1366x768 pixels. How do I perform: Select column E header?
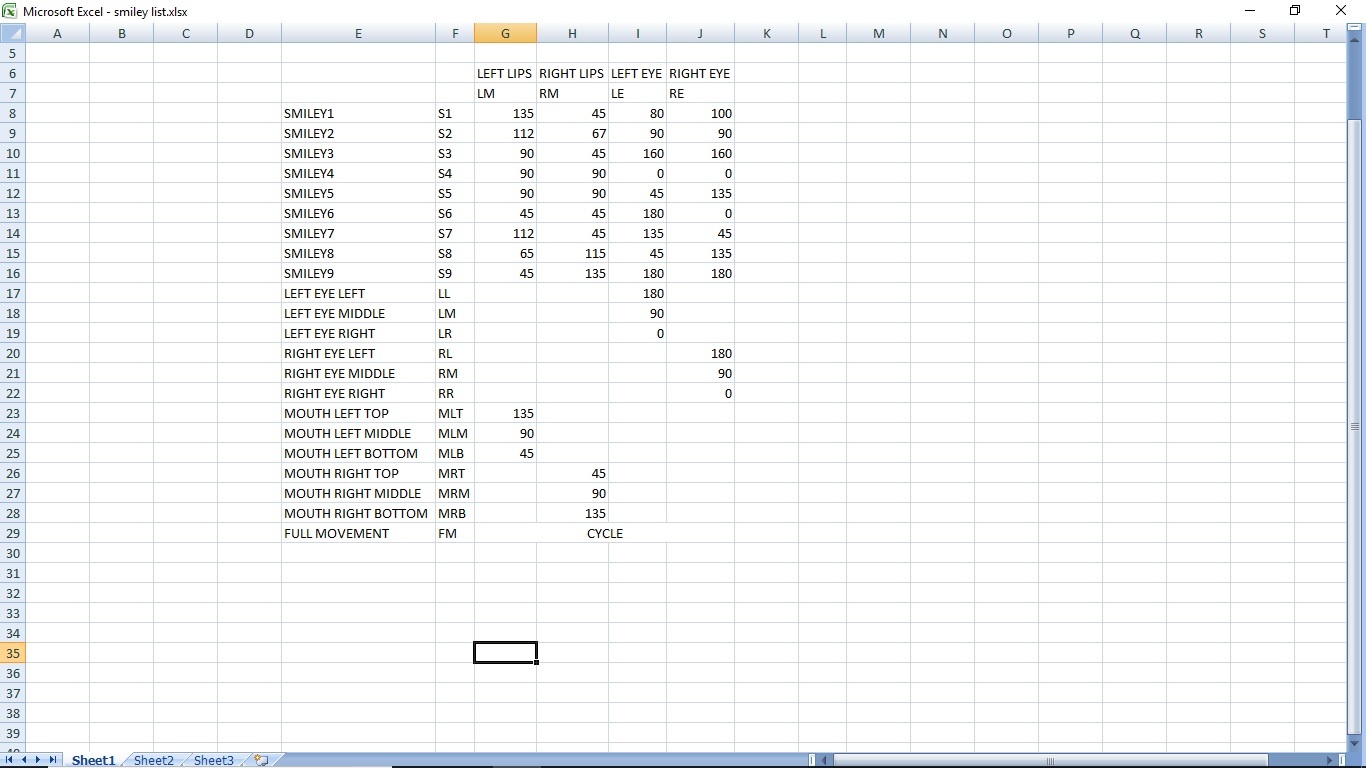(x=358, y=33)
